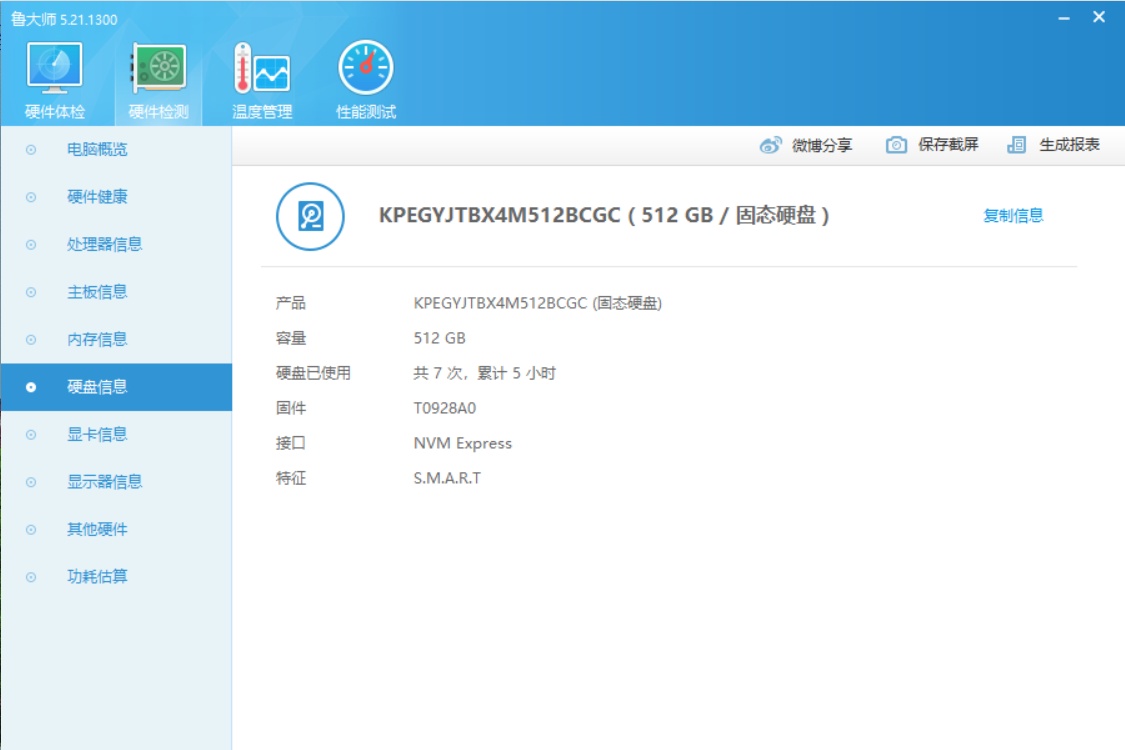Minimize the 鲁大师 window

1064,18
